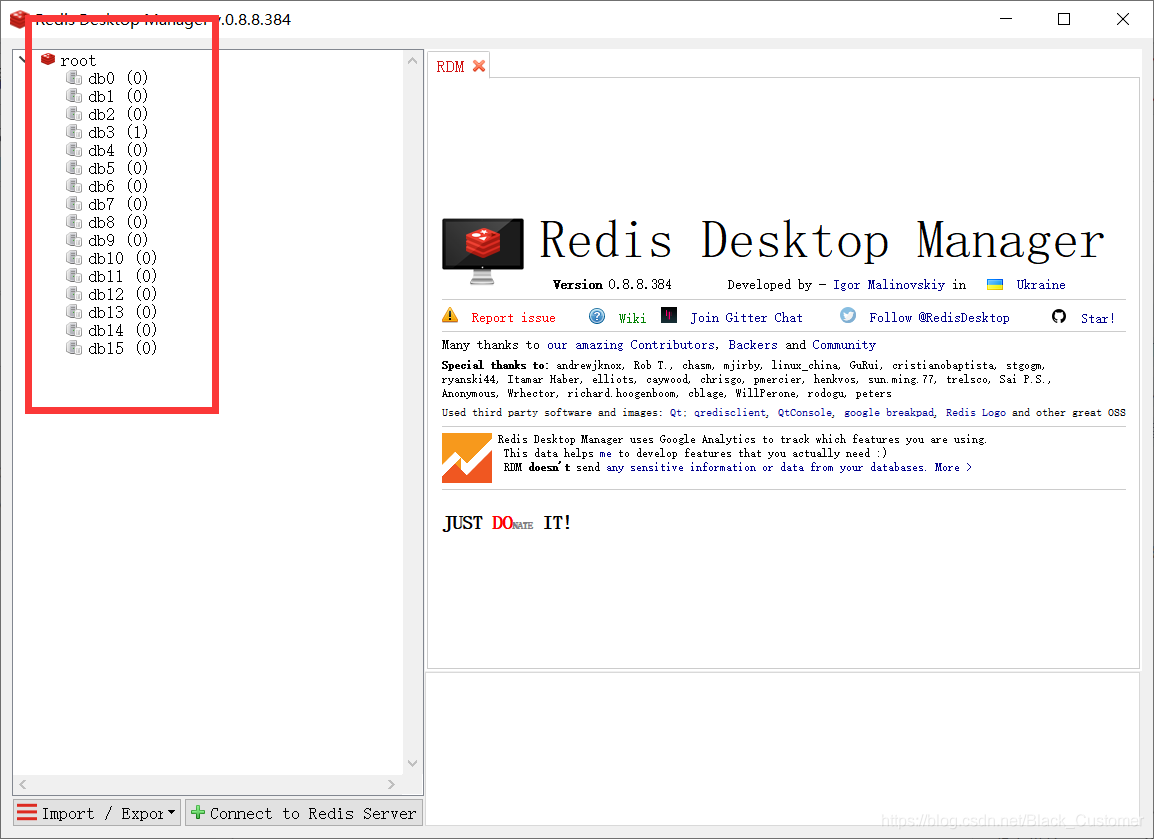Image resolution: width=1154 pixels, height=839 pixels.
Task: Click the database icon next to db7
Action: [x=74, y=204]
